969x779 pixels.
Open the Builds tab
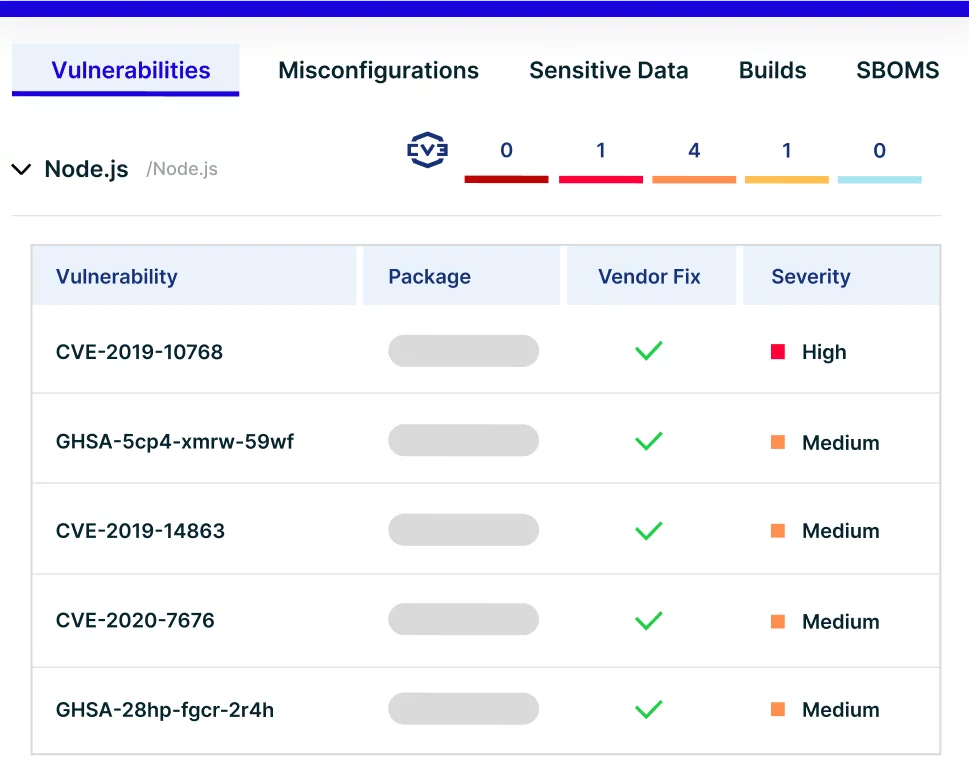pyautogui.click(x=772, y=70)
